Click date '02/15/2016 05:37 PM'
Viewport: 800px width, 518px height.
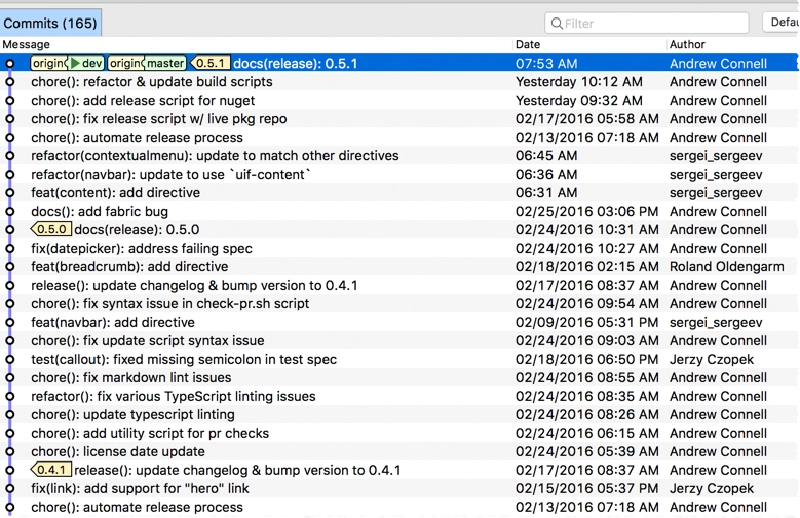pos(587,488)
